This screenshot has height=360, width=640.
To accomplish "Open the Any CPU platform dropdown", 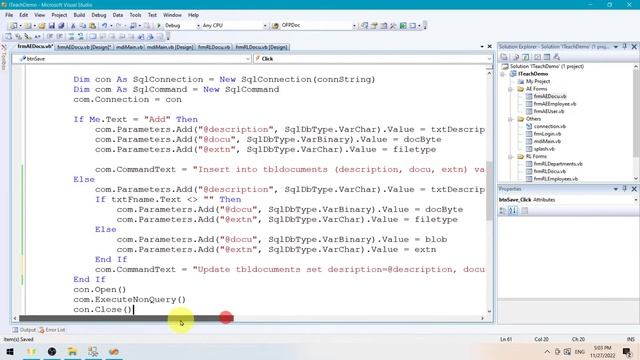I will click(264, 26).
